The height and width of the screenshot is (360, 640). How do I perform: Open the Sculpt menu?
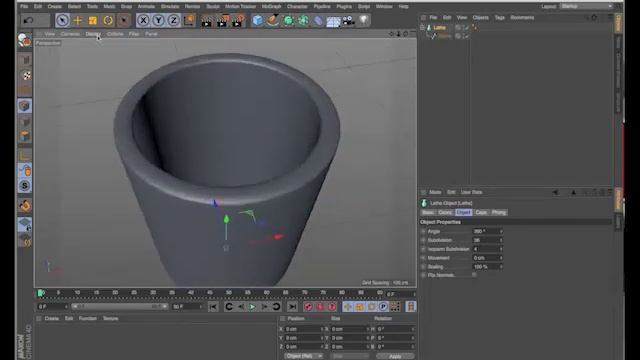coord(213,7)
